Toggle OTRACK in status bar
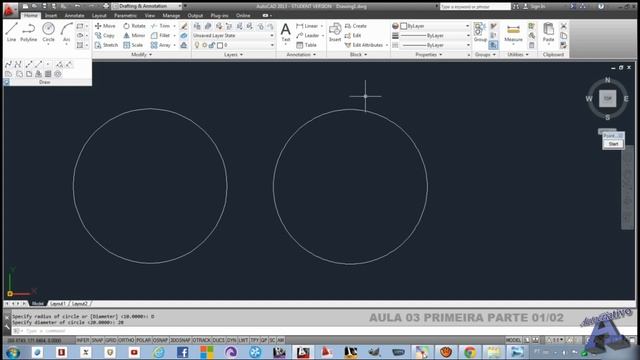The image size is (640, 360). [202, 340]
